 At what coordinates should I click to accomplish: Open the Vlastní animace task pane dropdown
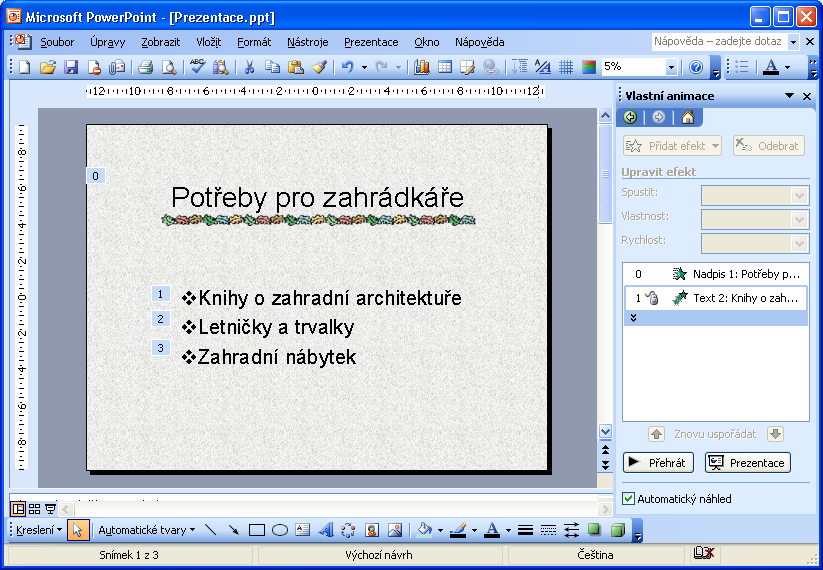(x=789, y=96)
